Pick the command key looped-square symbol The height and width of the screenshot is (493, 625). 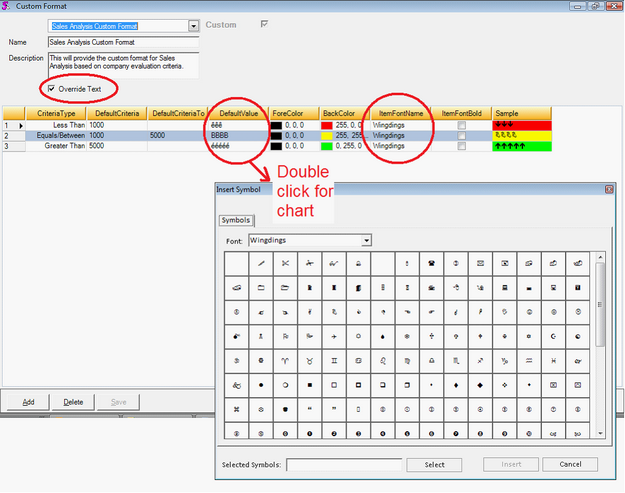point(237,409)
